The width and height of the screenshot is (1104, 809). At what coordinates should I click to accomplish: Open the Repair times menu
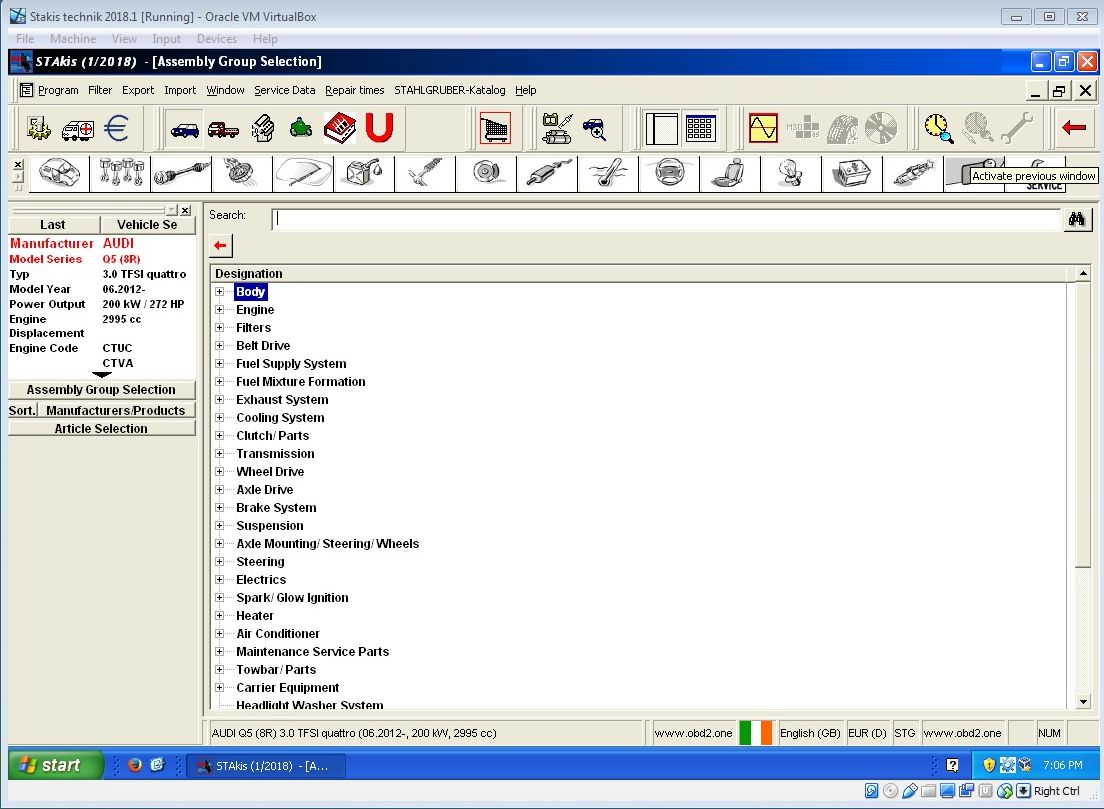(354, 90)
